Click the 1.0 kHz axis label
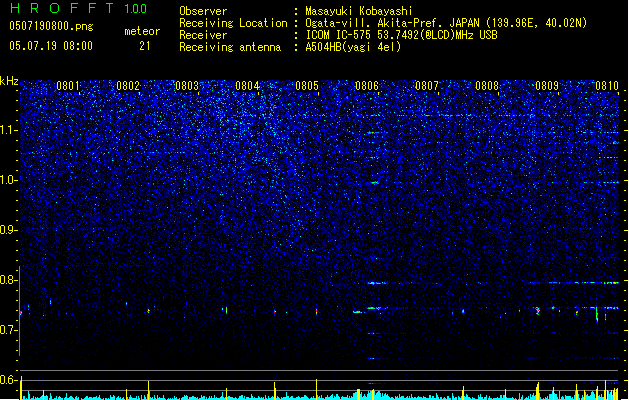This screenshot has height=400, width=629. 9,180
